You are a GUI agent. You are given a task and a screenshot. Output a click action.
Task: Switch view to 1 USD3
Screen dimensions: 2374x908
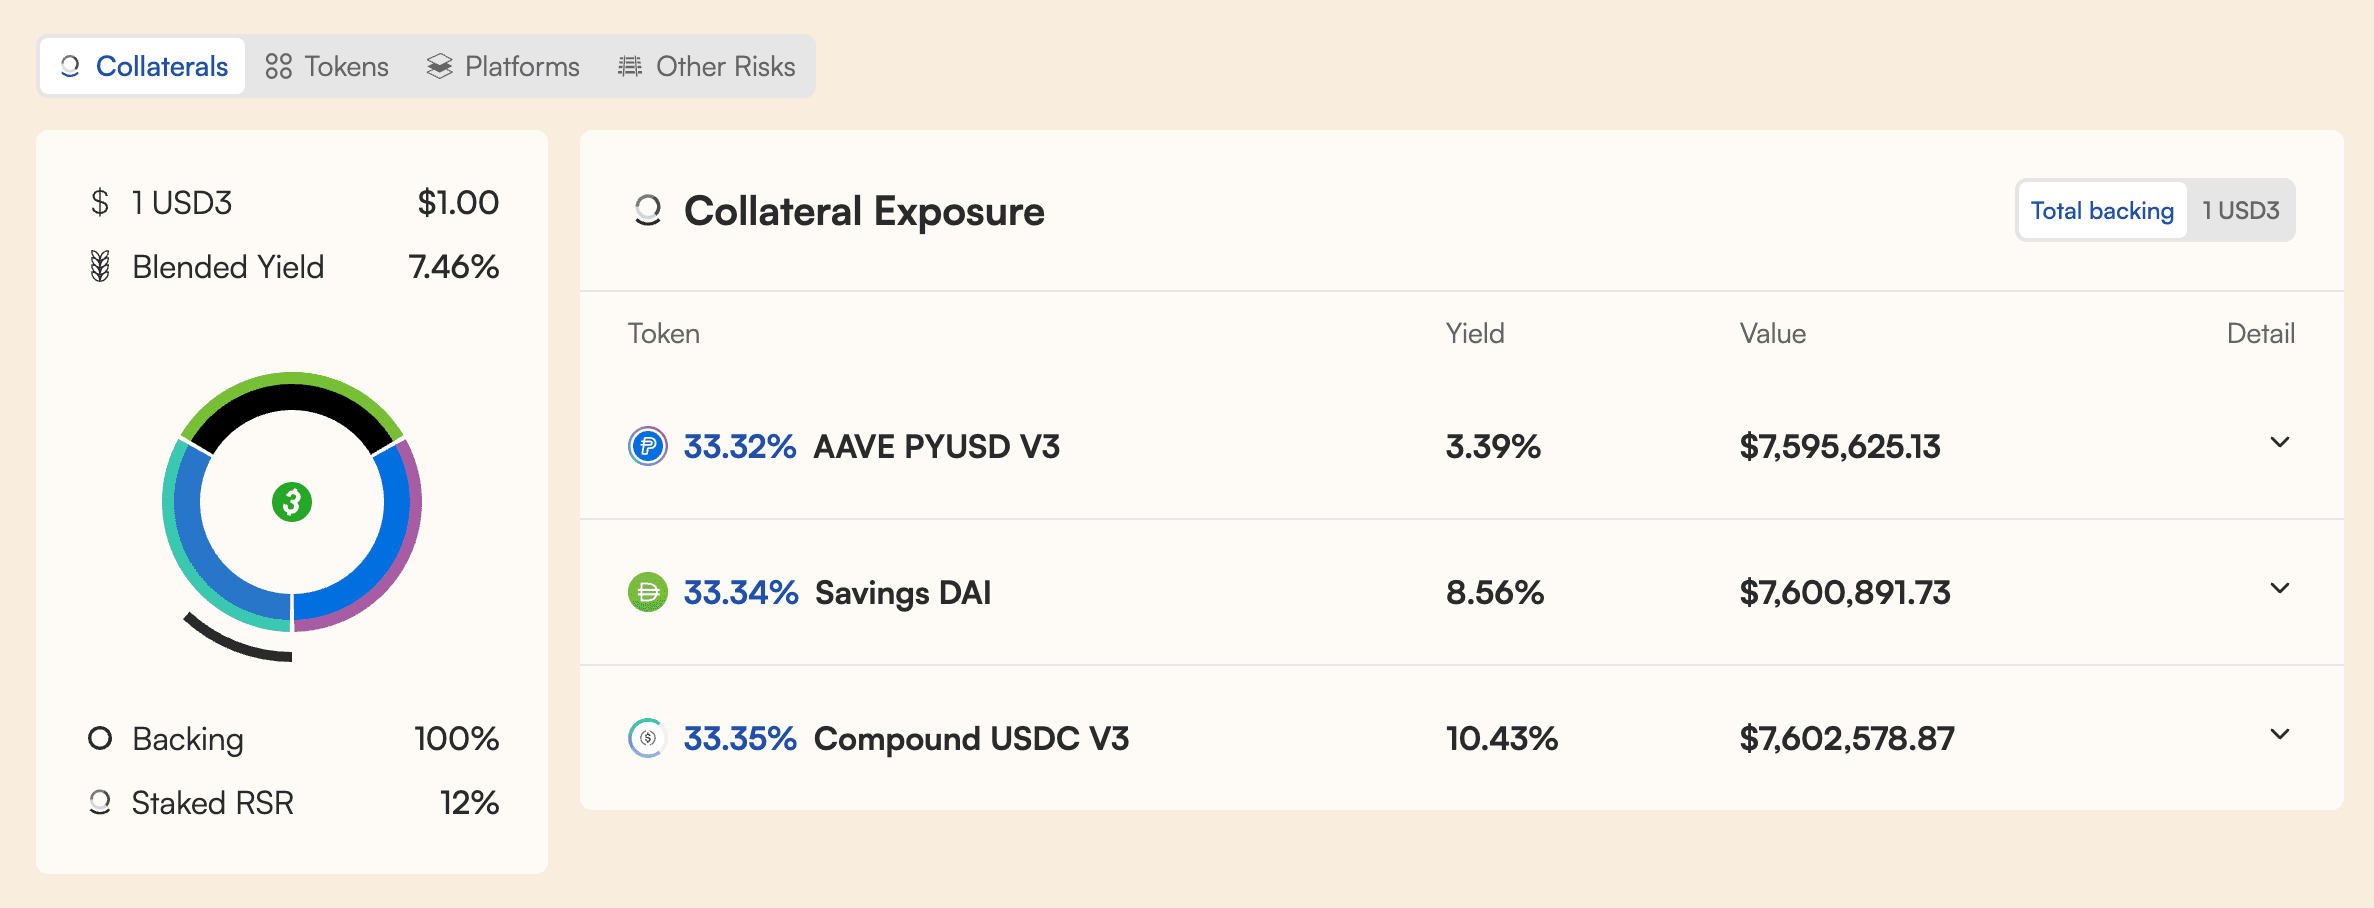pyautogui.click(x=2240, y=211)
